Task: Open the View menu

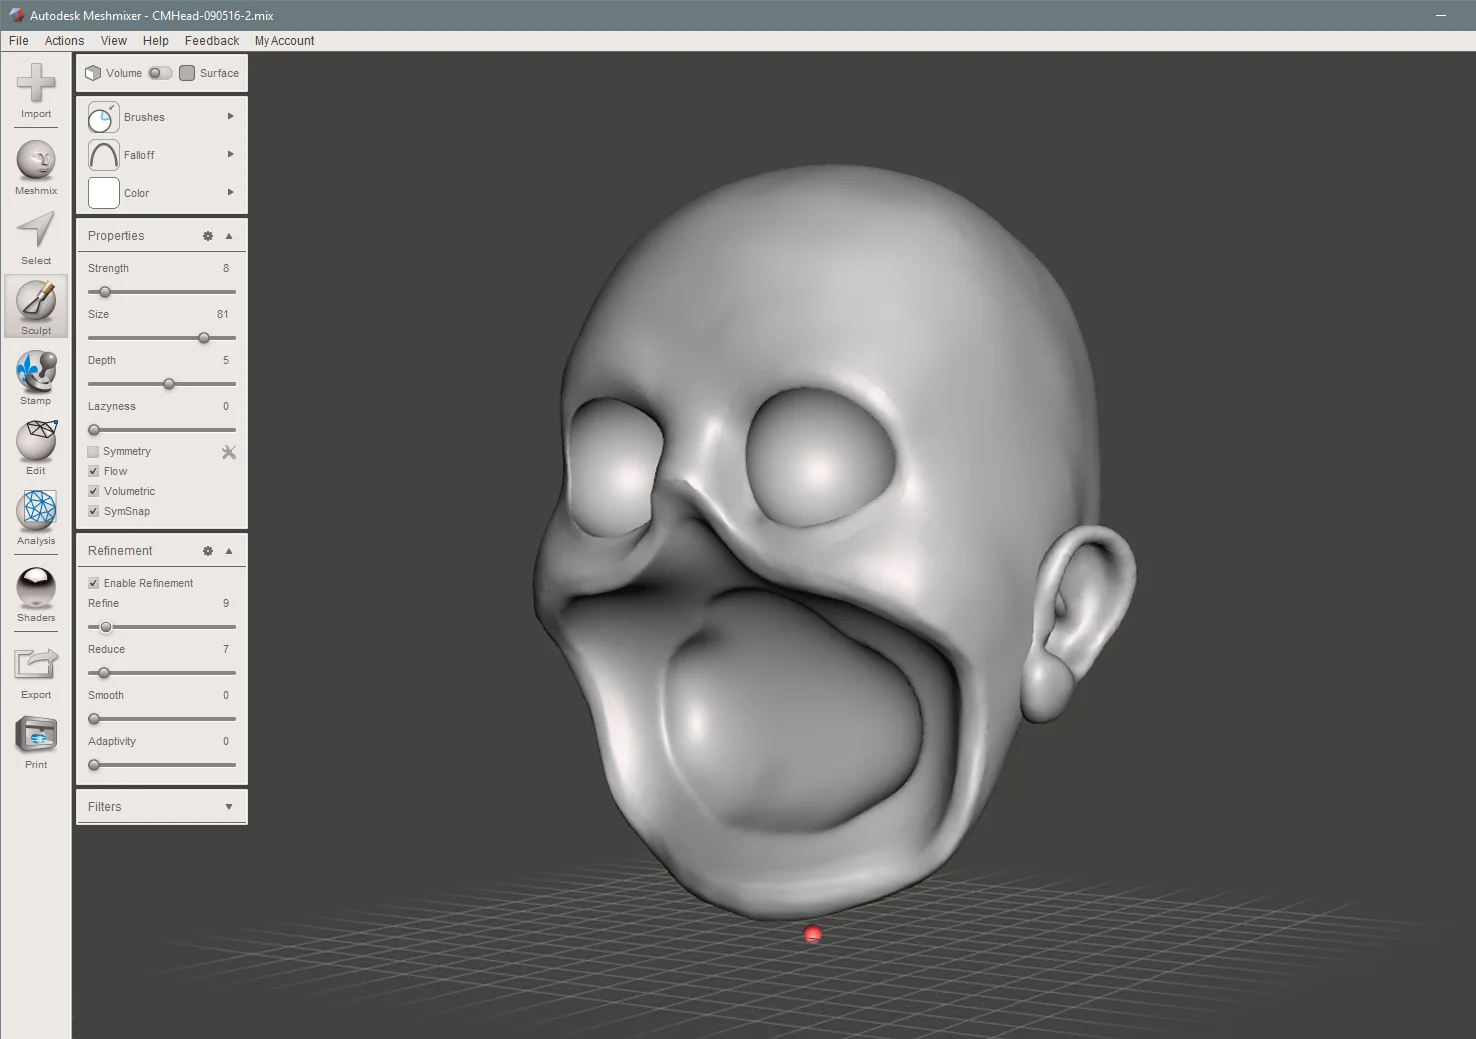Action: point(114,41)
